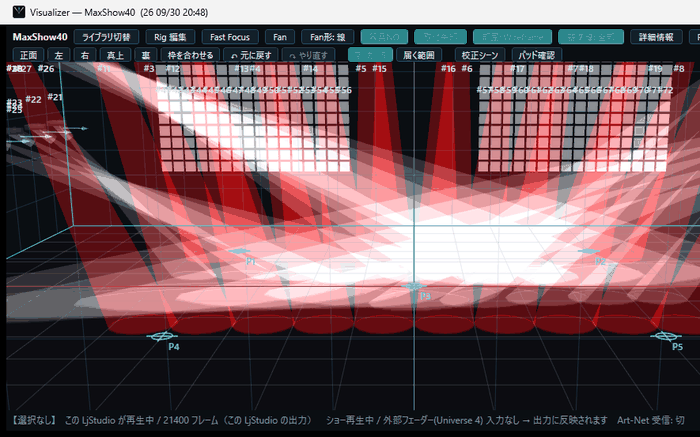Click the MaxShow40 show name label

[40, 37]
